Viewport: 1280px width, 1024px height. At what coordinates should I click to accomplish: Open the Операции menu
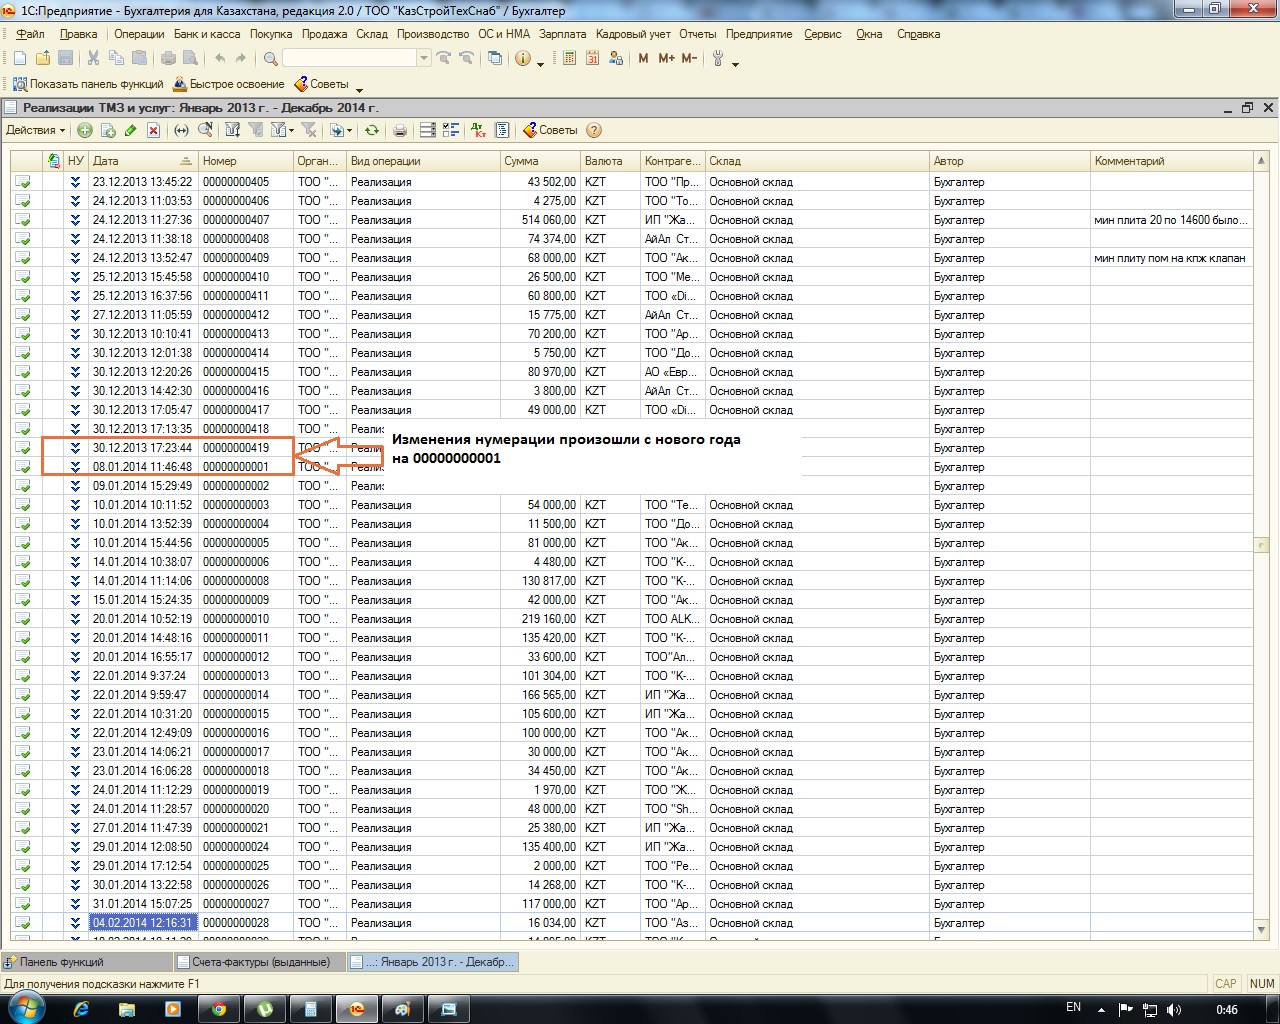tap(139, 34)
